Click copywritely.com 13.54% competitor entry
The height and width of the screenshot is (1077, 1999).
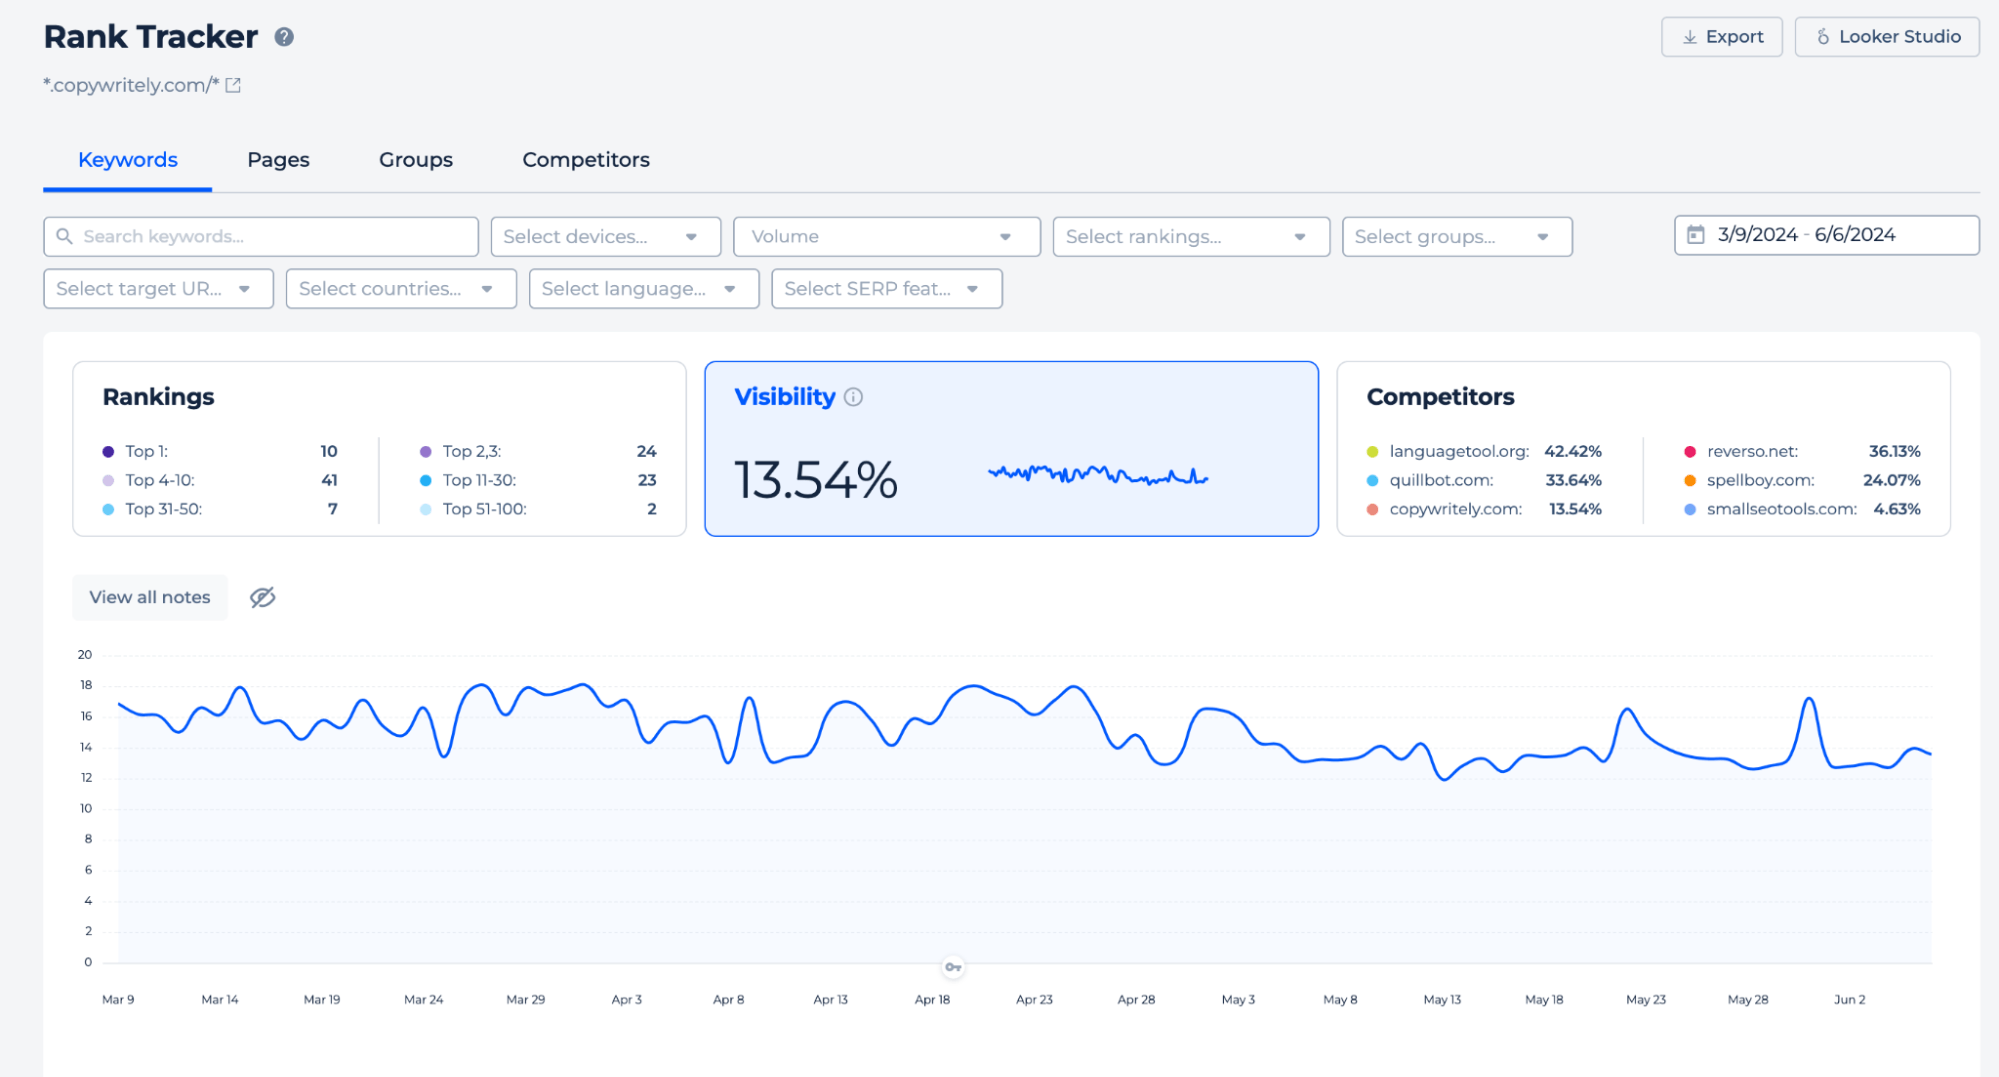(x=1484, y=509)
